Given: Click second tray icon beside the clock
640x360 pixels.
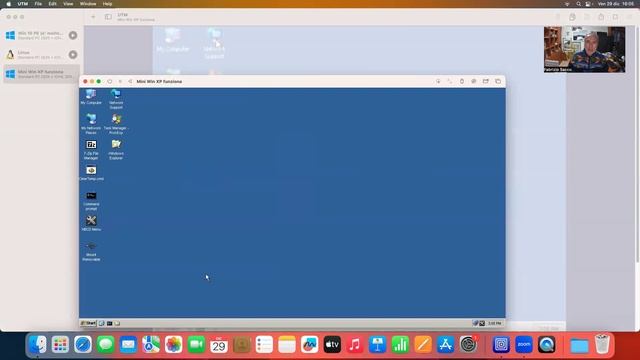Looking at the screenshot, I should pyautogui.click(x=482, y=323).
